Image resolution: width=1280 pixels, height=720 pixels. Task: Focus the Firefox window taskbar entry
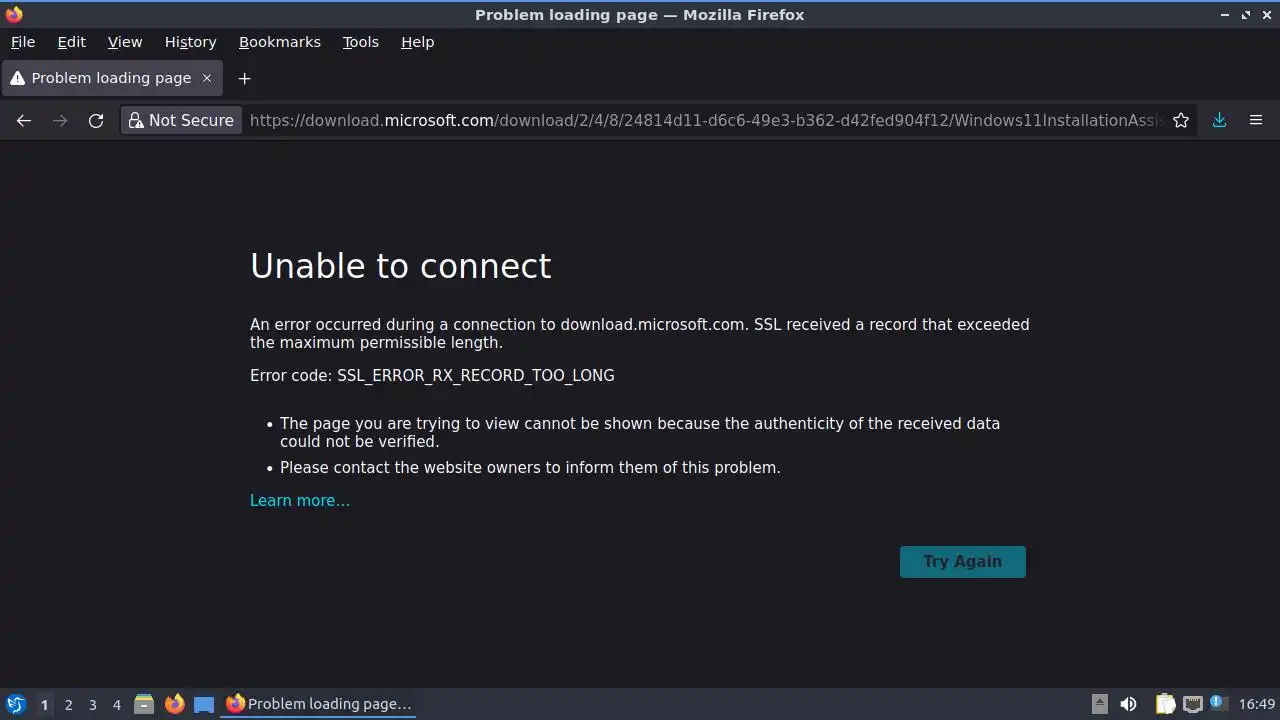(x=319, y=704)
